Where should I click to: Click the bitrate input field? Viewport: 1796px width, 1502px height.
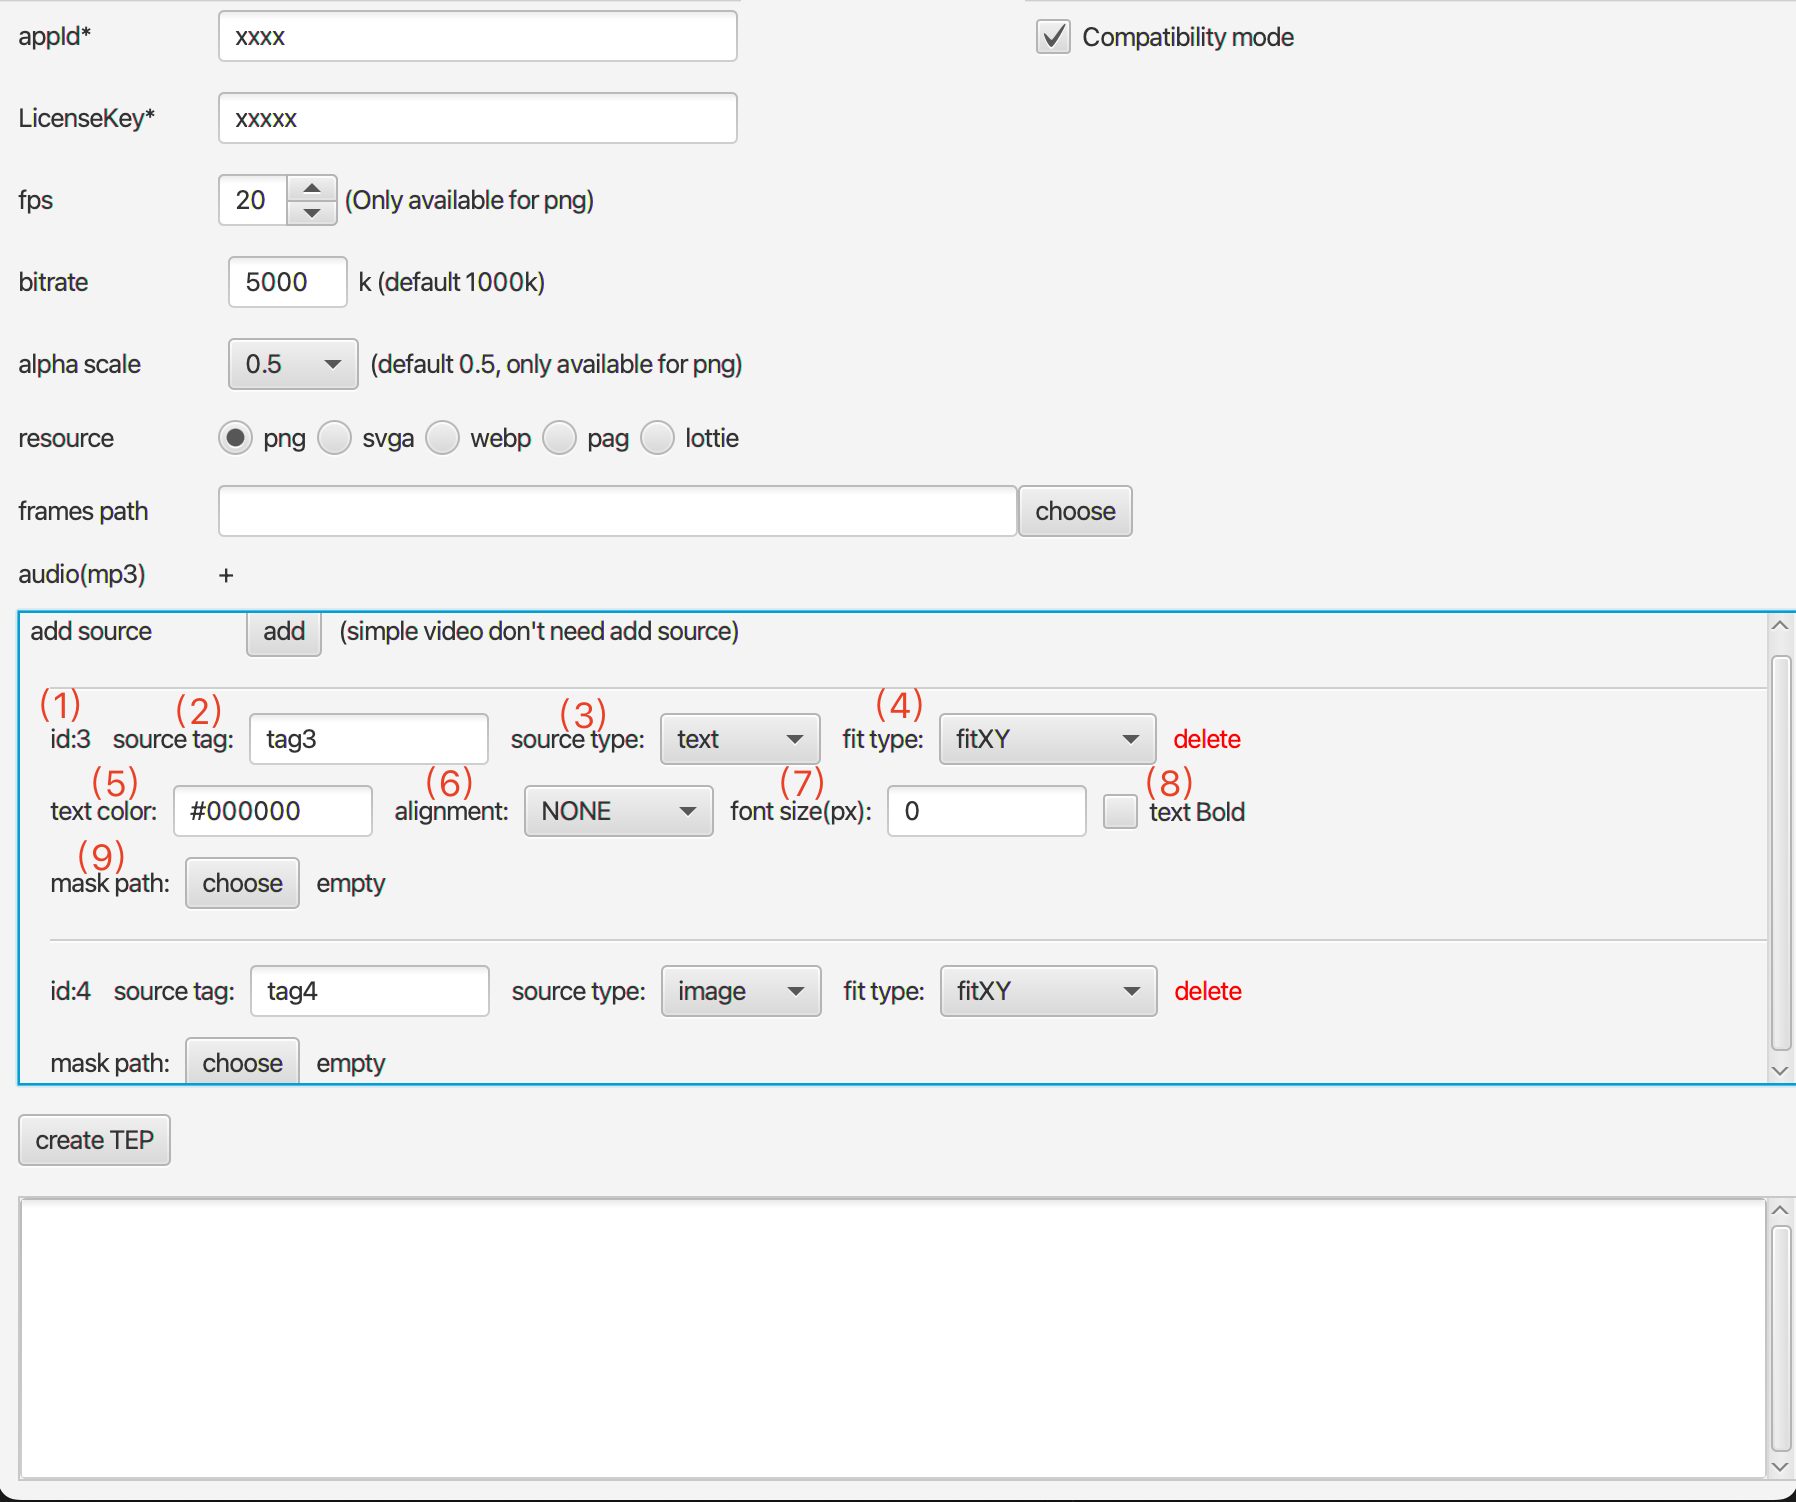coord(288,282)
